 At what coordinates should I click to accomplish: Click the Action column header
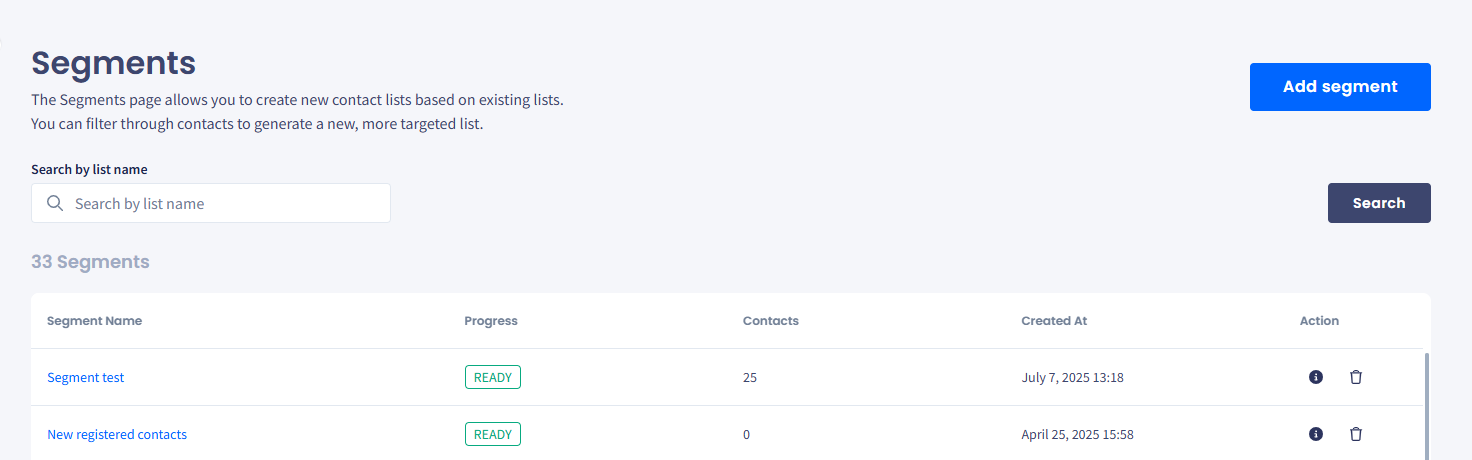point(1319,321)
